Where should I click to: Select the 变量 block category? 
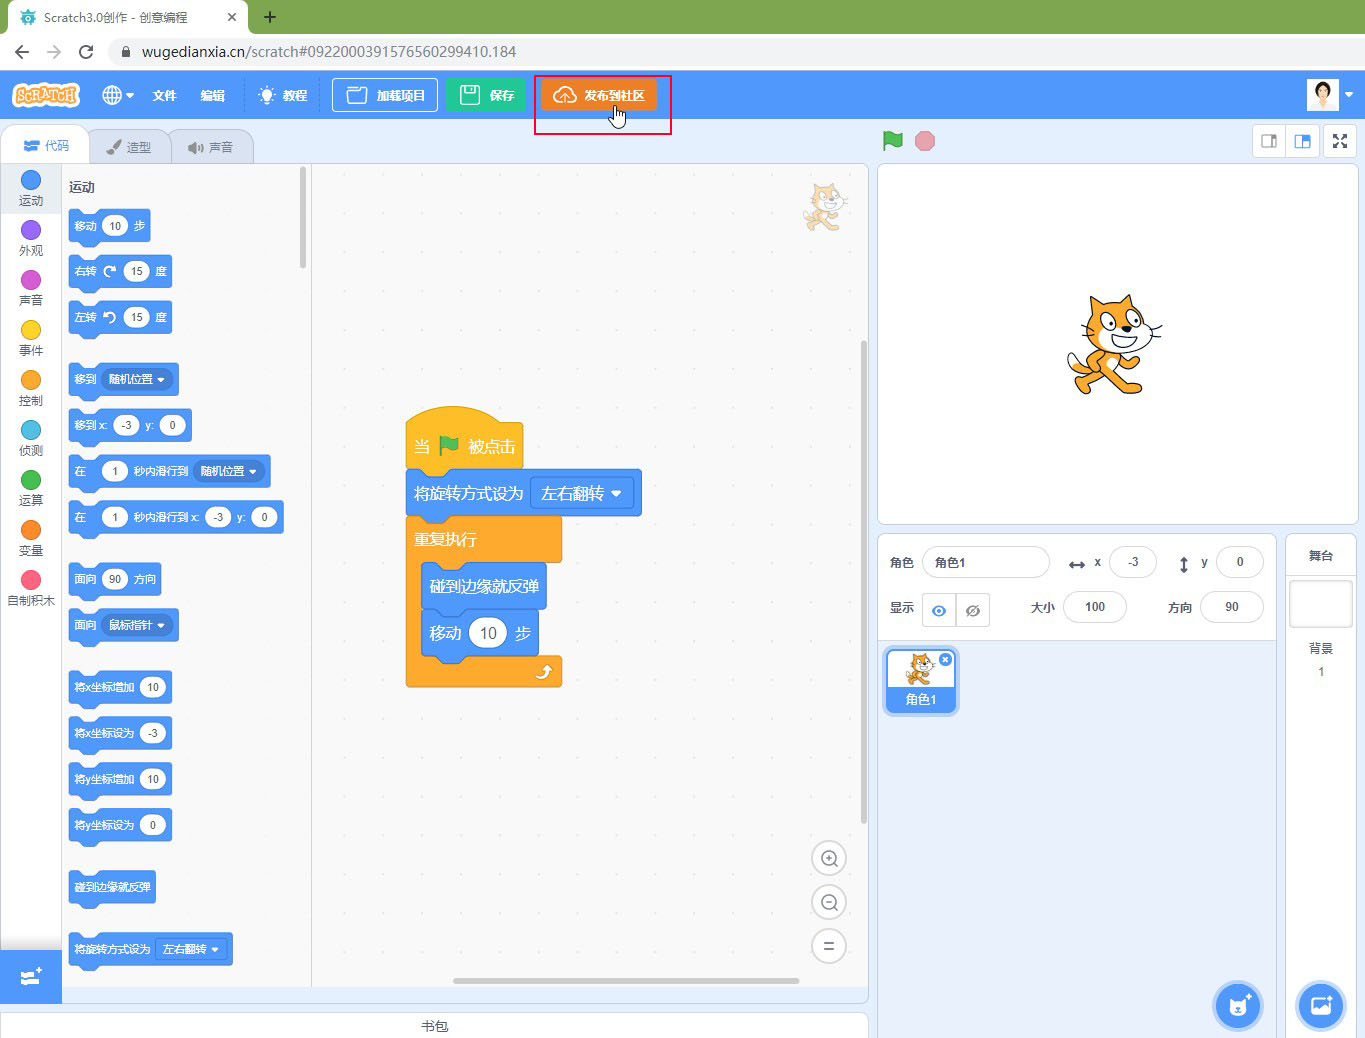(x=31, y=538)
